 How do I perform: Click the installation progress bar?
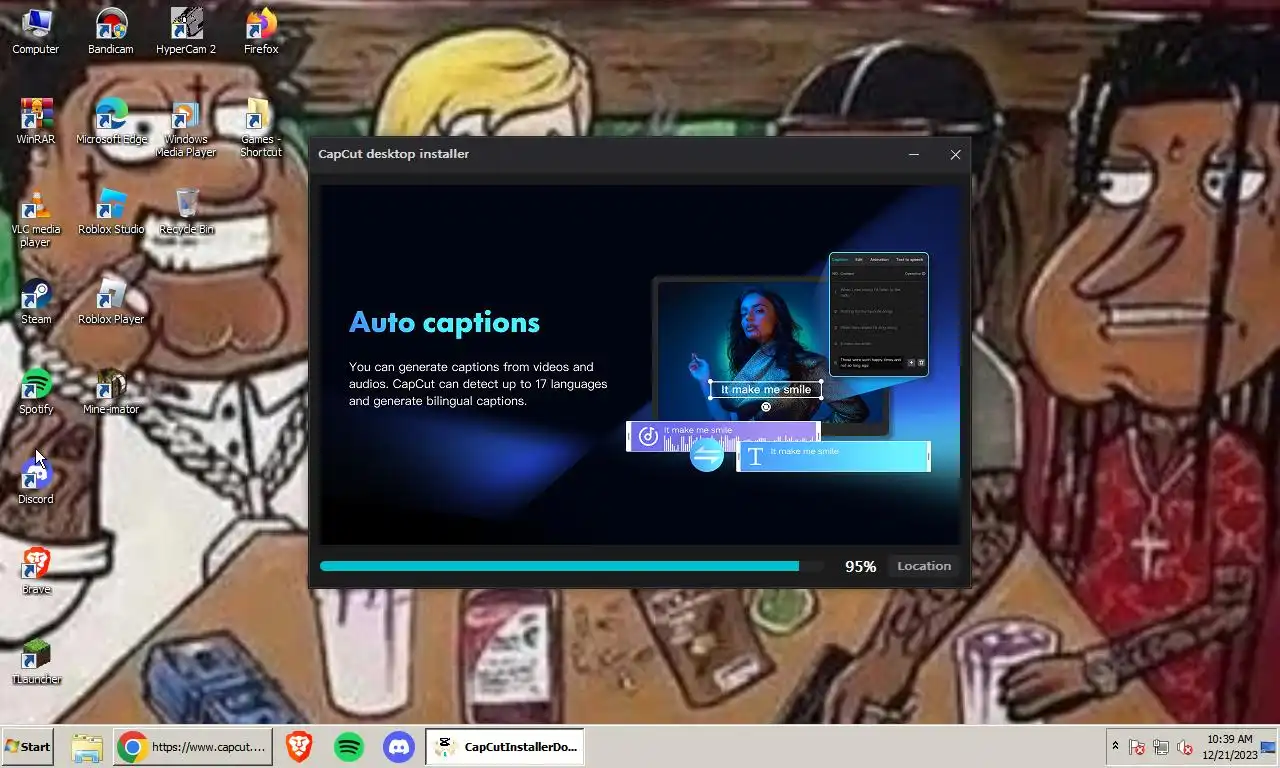(x=571, y=566)
